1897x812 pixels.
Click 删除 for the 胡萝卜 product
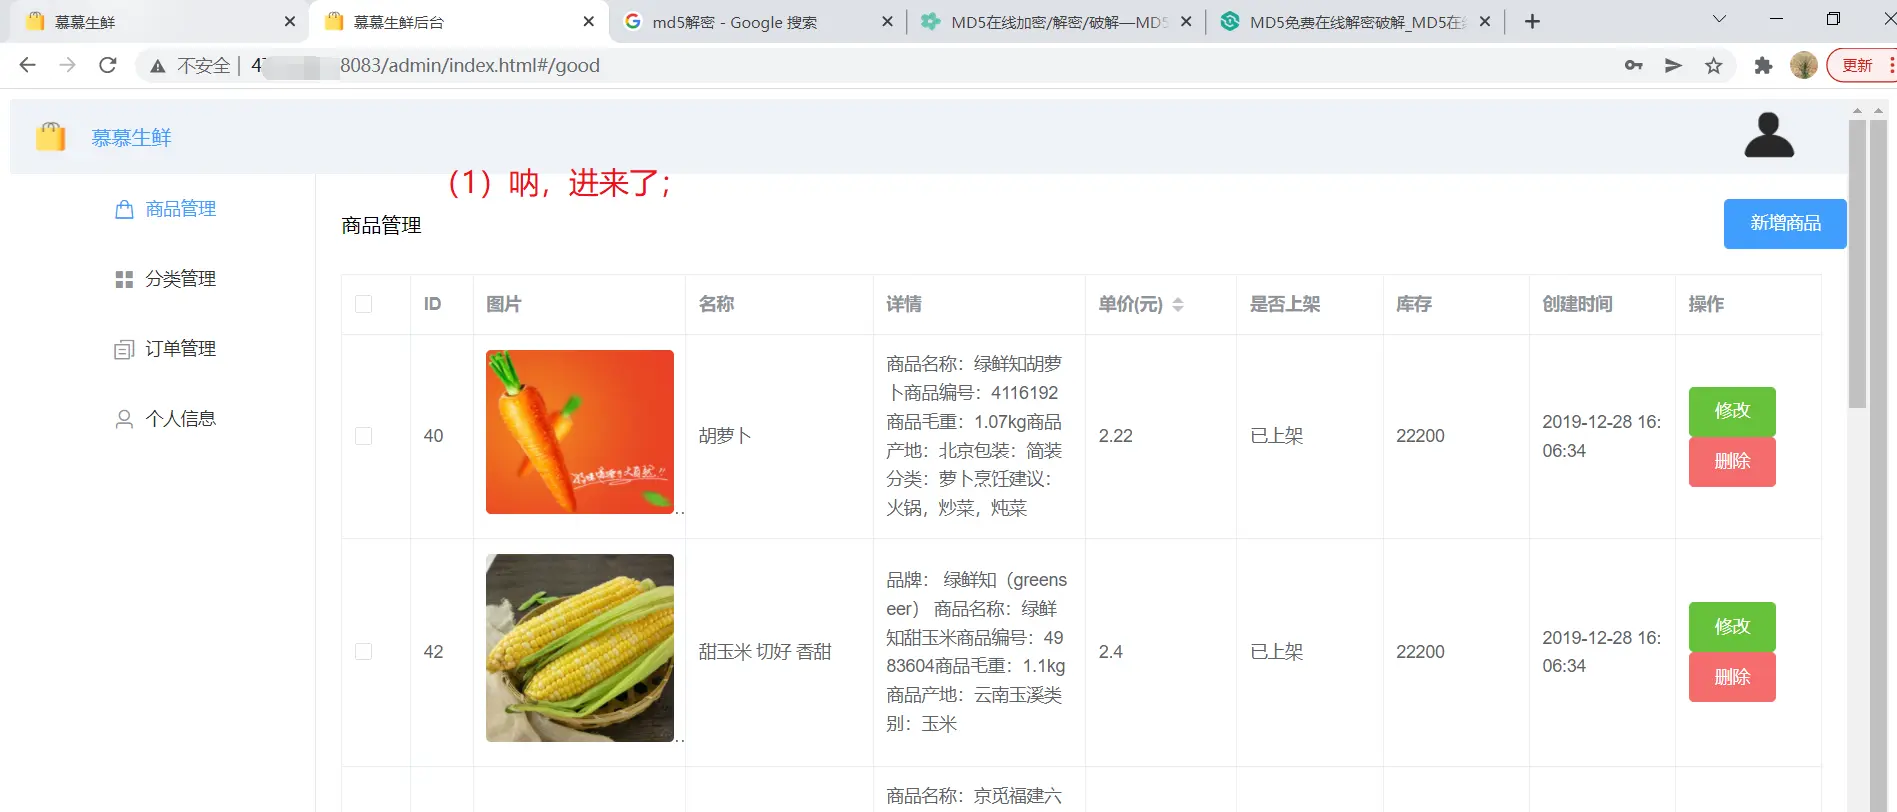coord(1732,462)
